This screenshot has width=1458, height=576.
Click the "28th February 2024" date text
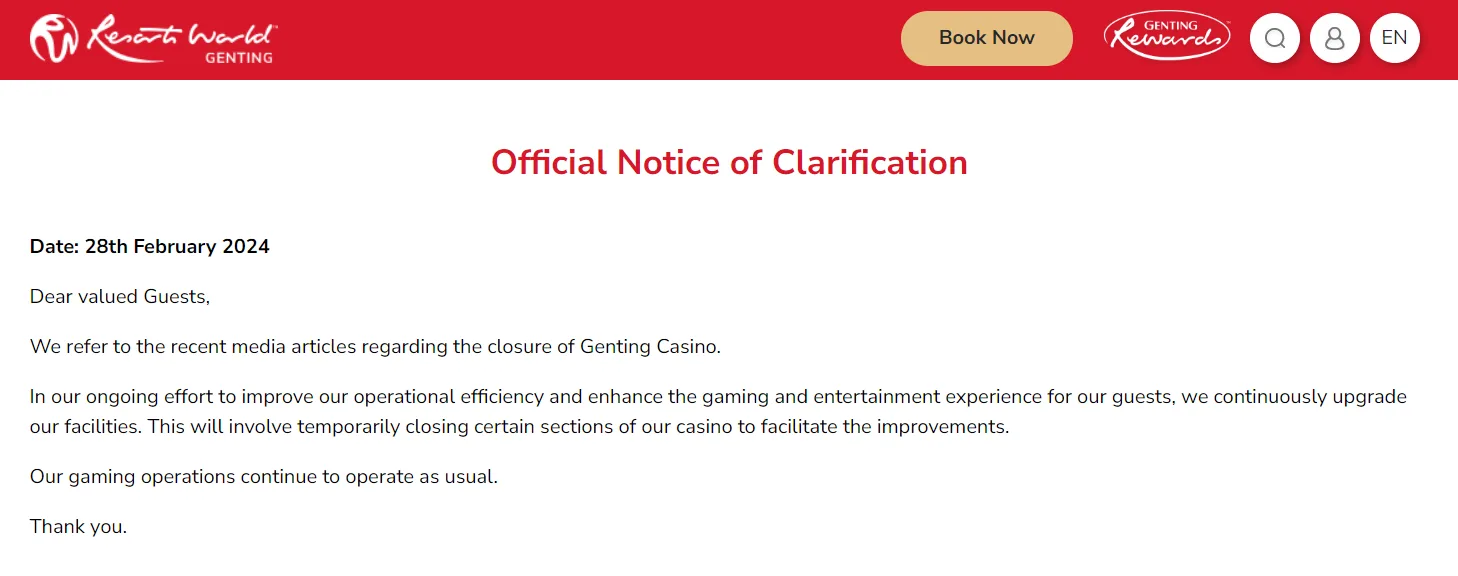pos(177,246)
